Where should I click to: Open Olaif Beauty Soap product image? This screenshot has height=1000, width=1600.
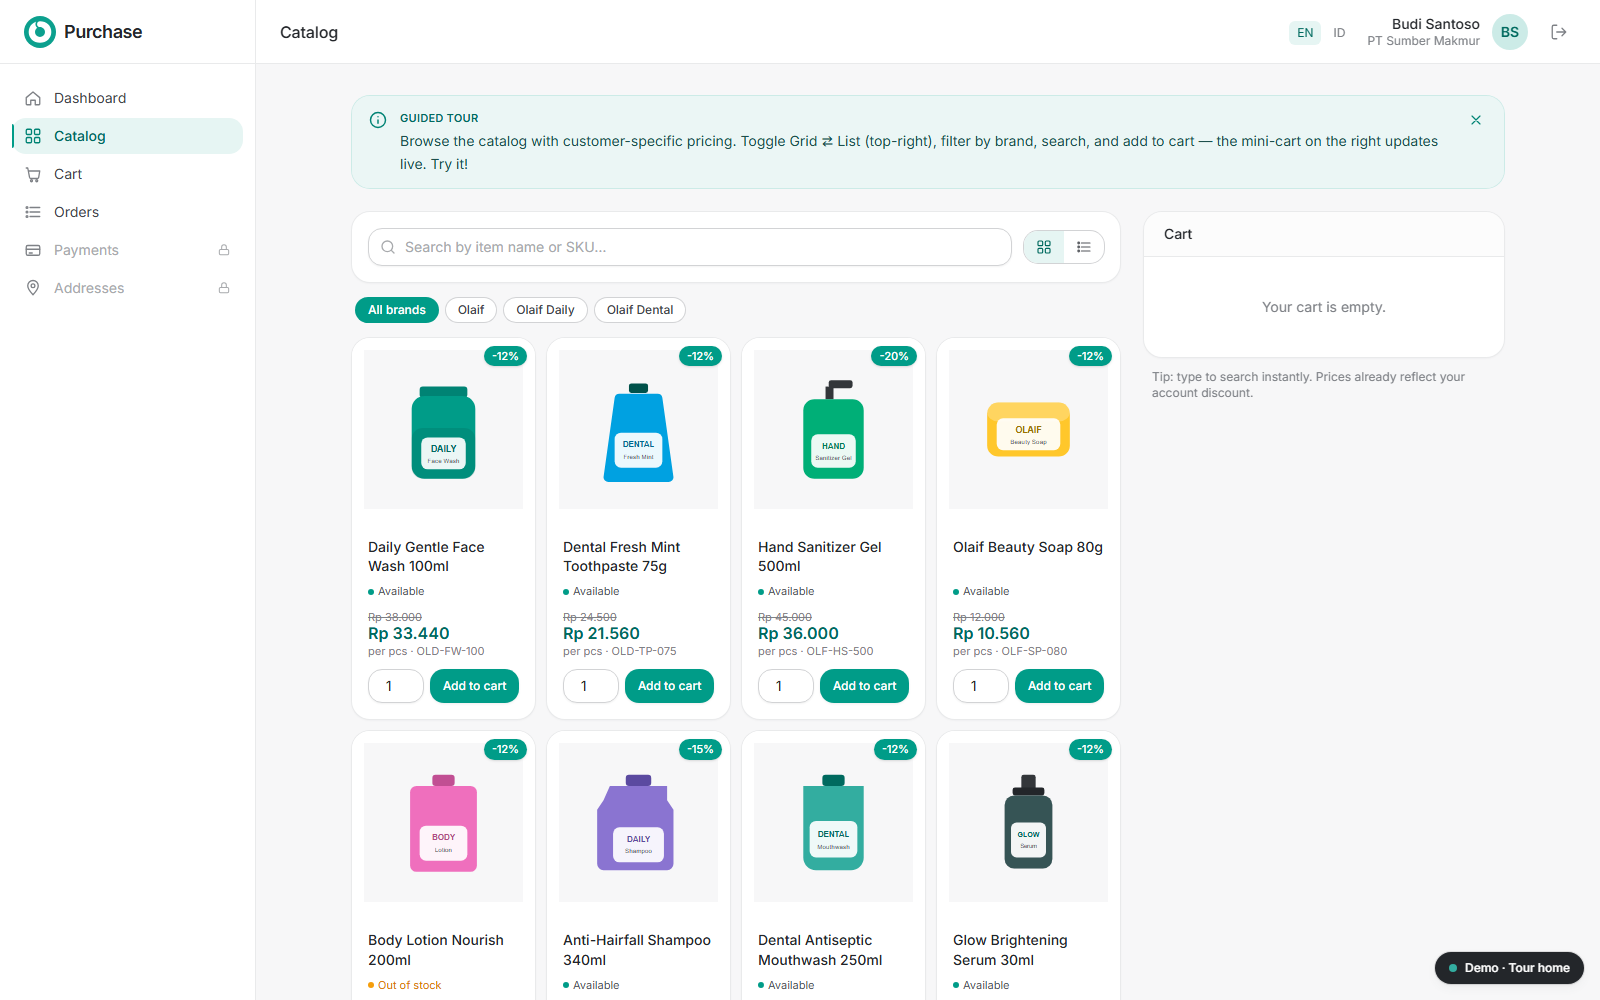click(x=1028, y=429)
